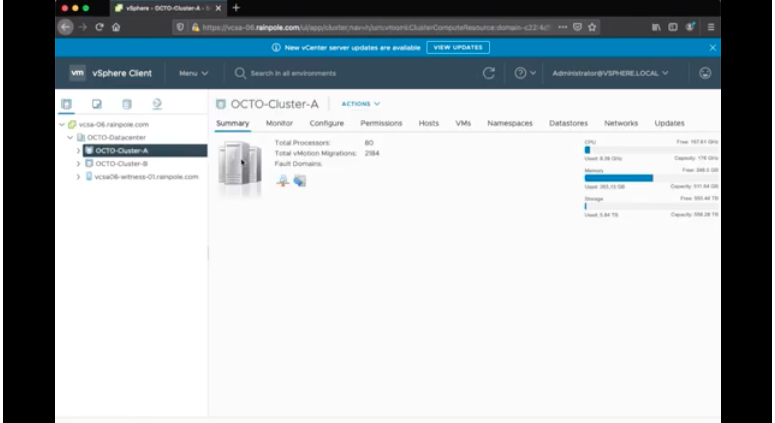Click the DRS scale icon under Fault Domains
Viewport: 775px width, 423px height.
point(283,181)
